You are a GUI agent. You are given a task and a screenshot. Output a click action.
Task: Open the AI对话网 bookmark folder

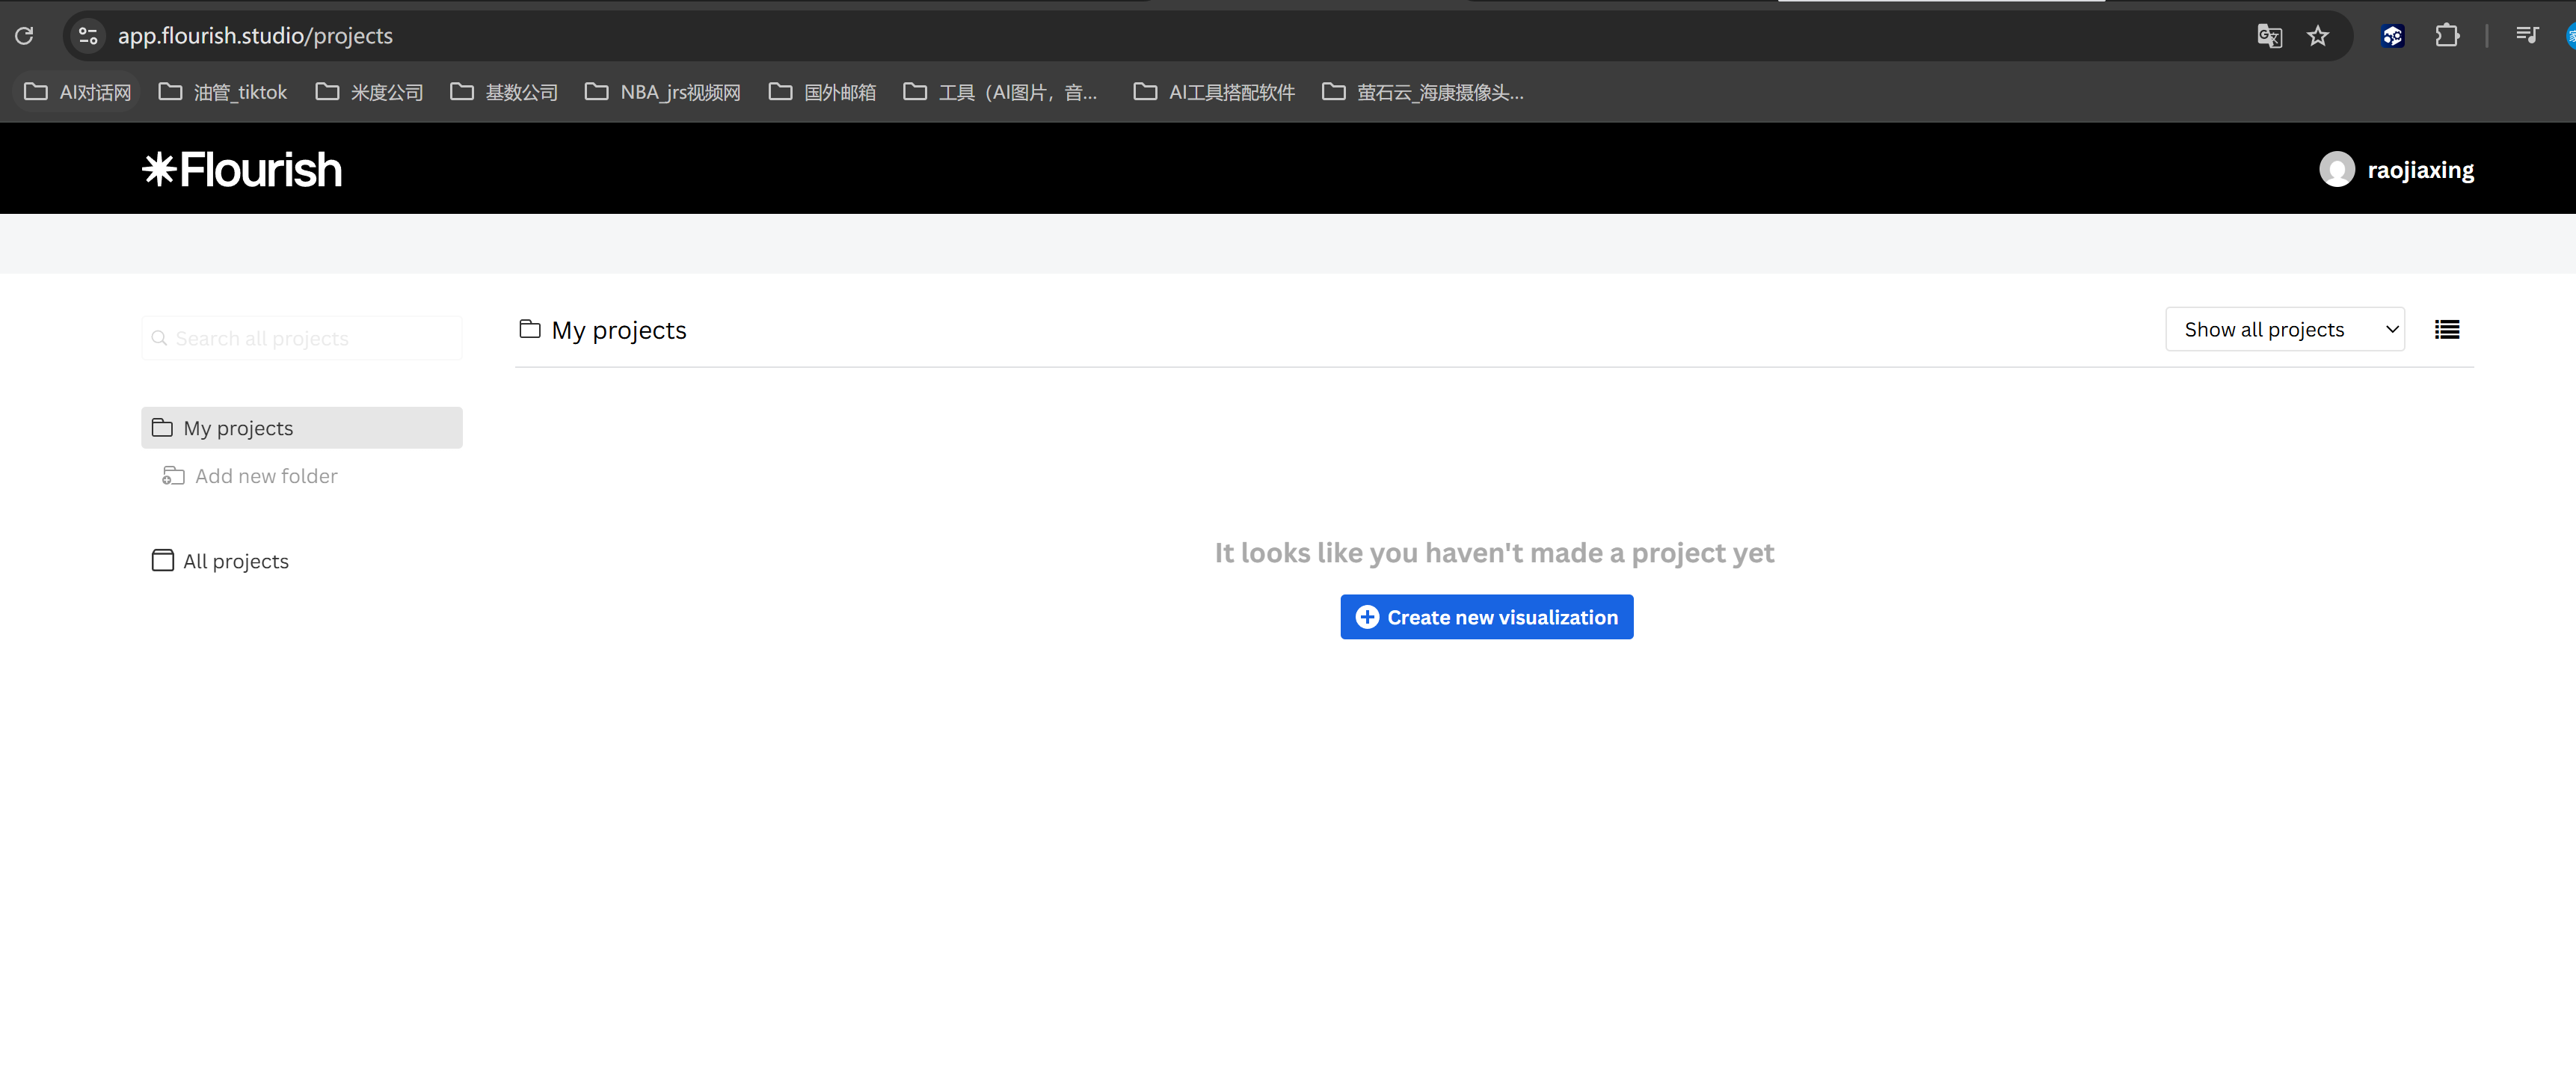(78, 92)
